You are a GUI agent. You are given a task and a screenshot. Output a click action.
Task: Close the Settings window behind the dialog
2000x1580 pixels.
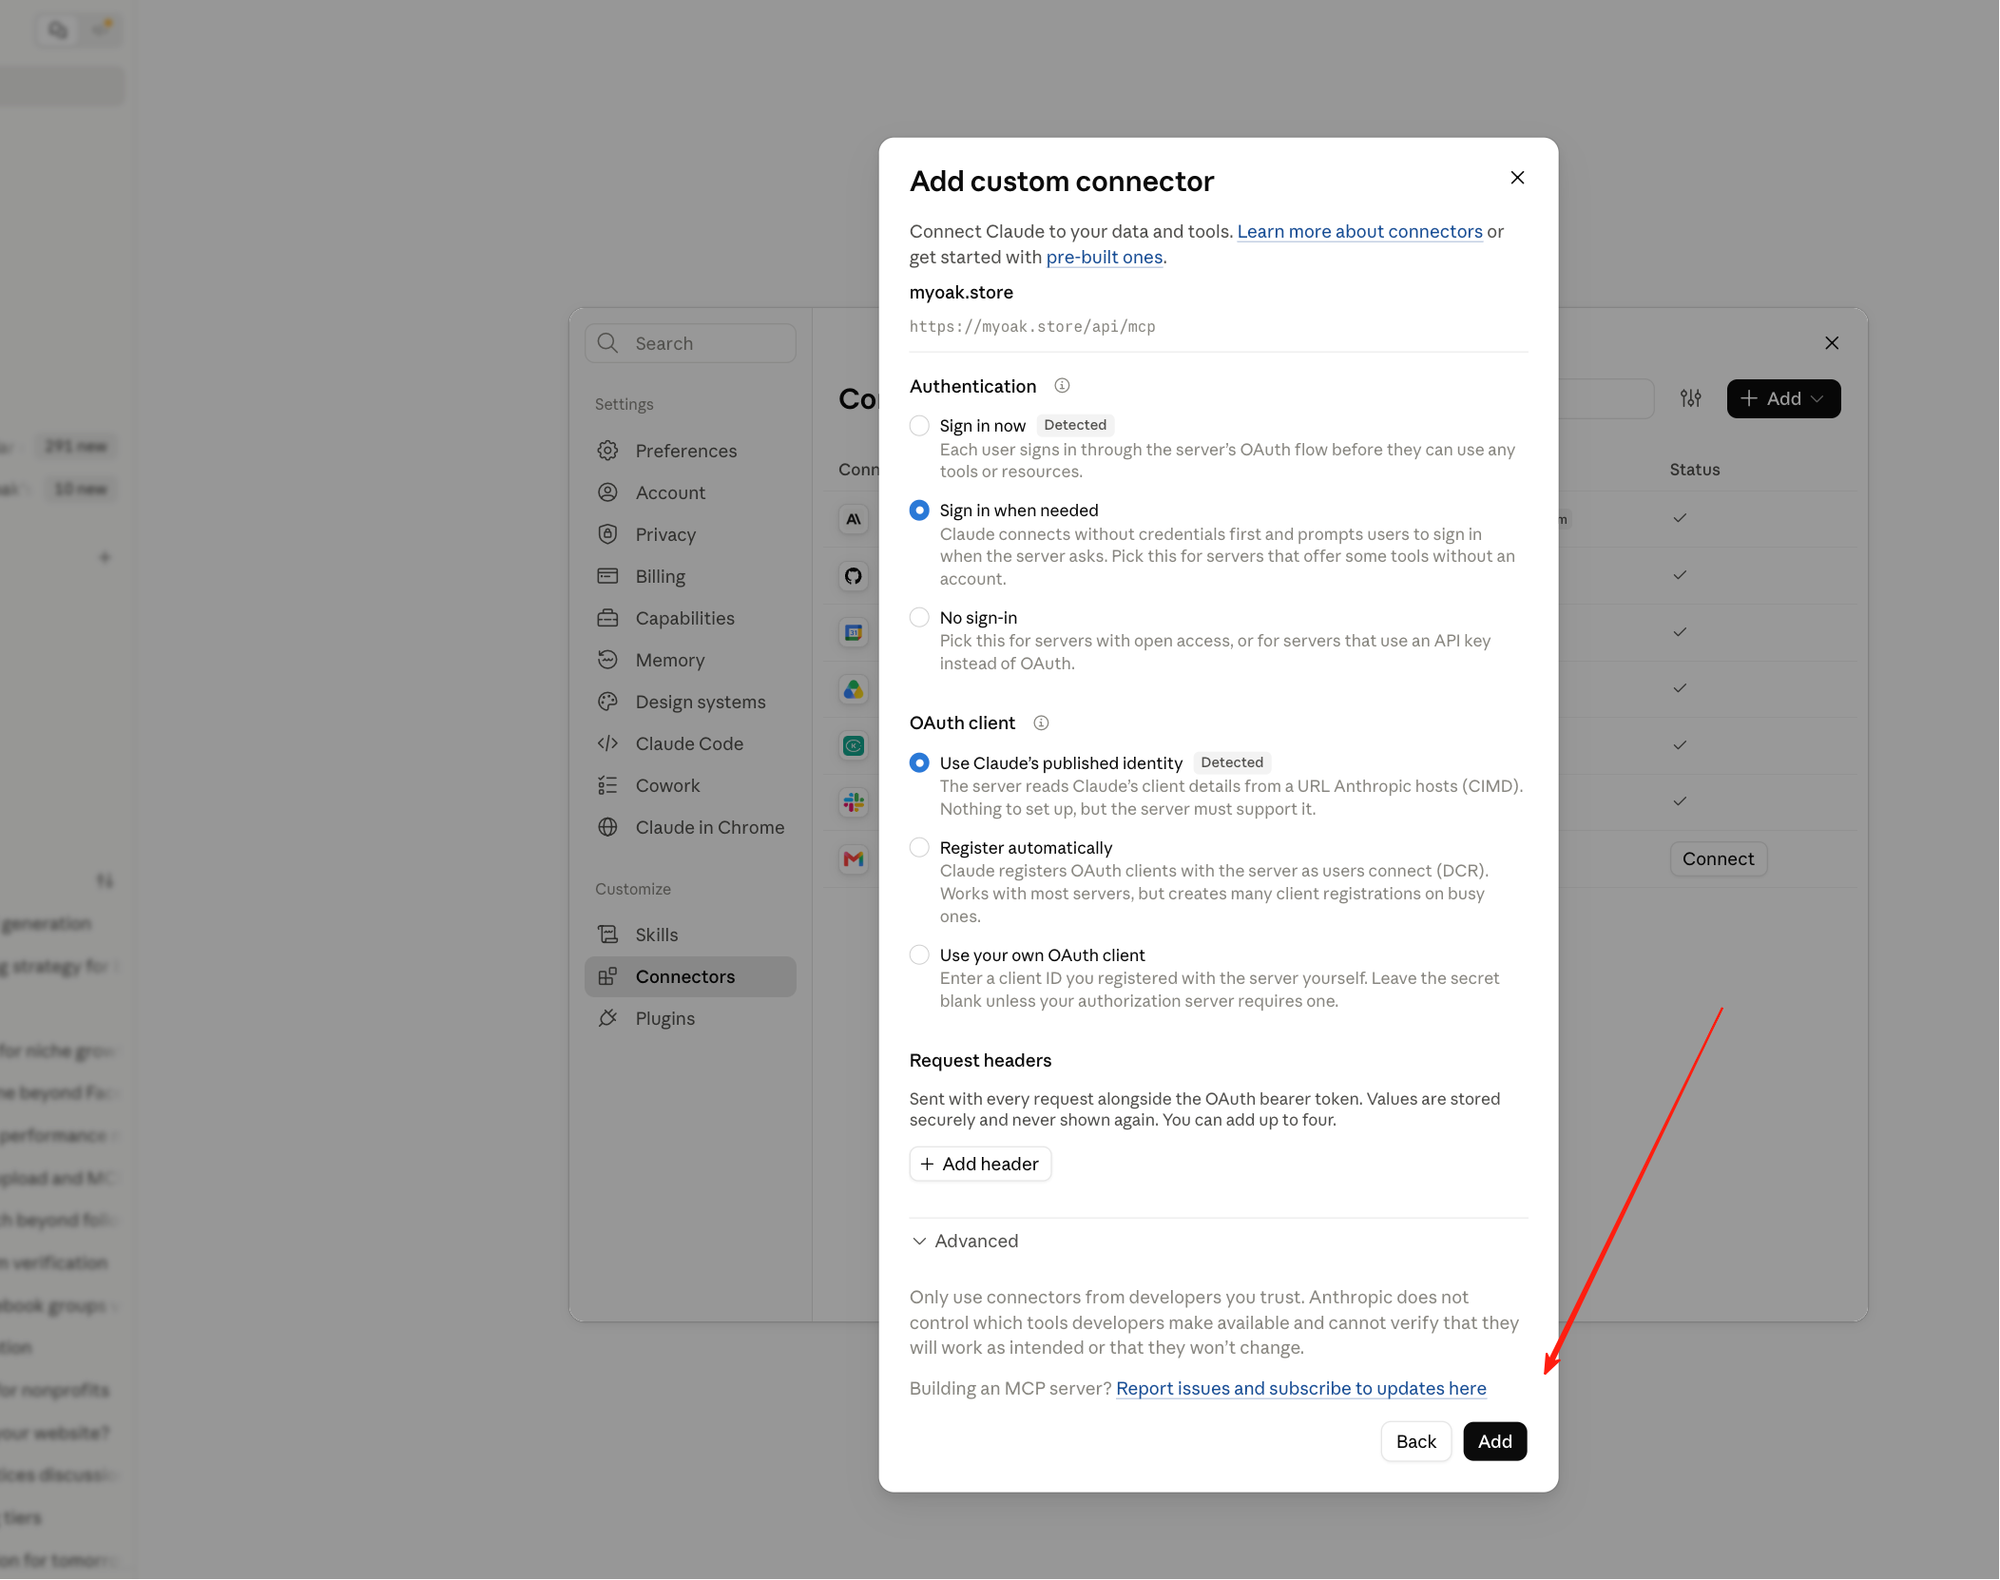1831,343
